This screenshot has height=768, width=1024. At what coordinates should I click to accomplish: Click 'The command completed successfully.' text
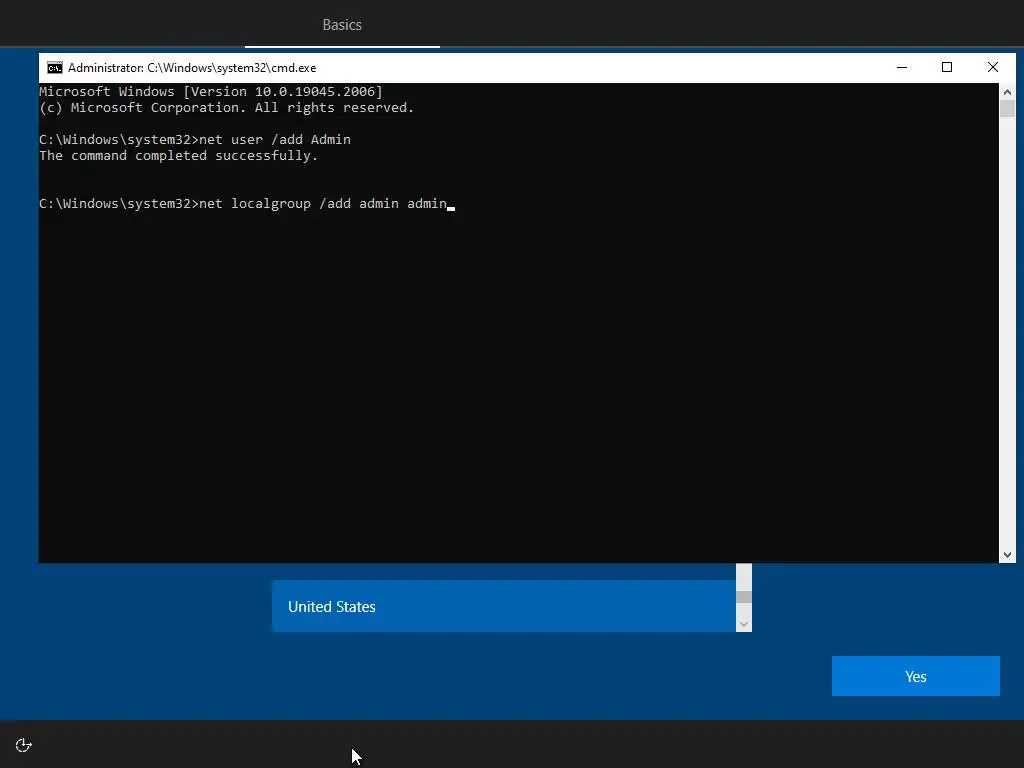[178, 155]
